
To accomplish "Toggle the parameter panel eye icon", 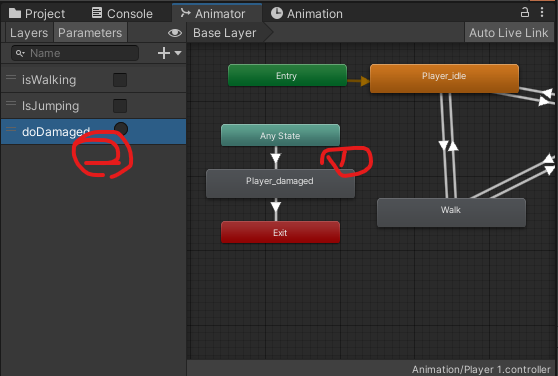I will click(174, 33).
